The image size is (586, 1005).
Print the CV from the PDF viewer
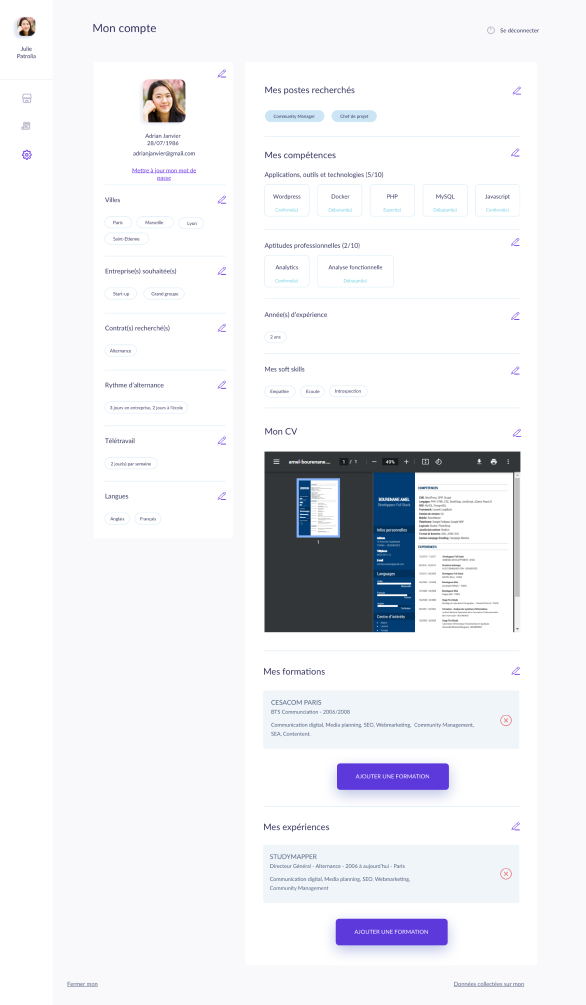pyautogui.click(x=494, y=461)
